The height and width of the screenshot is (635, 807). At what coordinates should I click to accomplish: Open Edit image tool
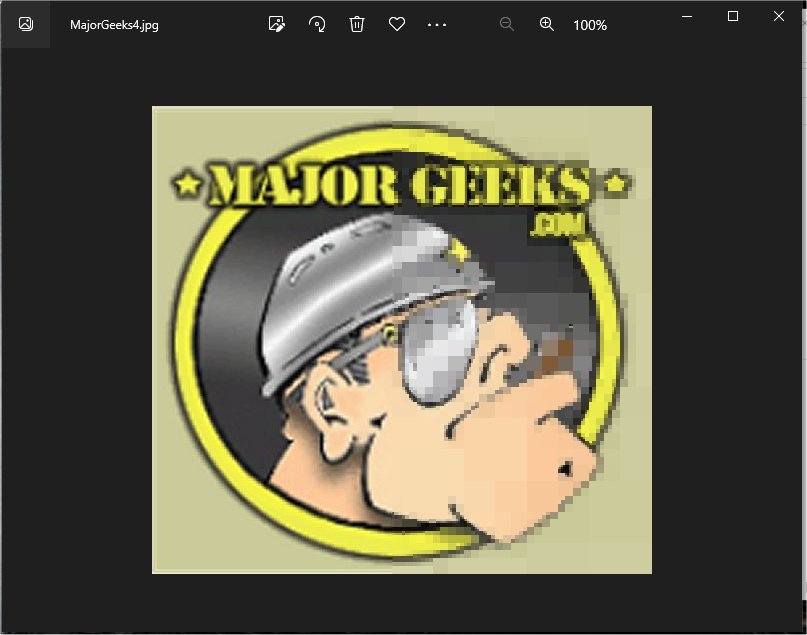coord(276,24)
